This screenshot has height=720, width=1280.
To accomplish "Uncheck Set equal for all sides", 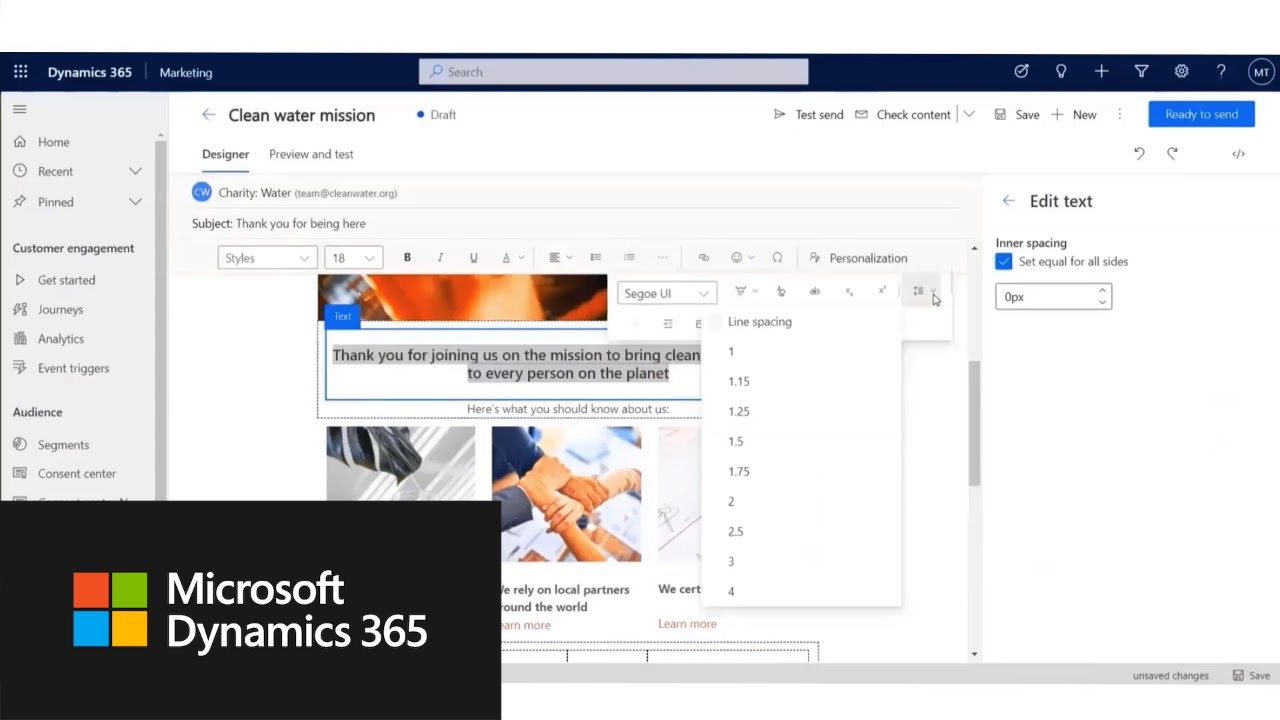I will coord(1004,262).
